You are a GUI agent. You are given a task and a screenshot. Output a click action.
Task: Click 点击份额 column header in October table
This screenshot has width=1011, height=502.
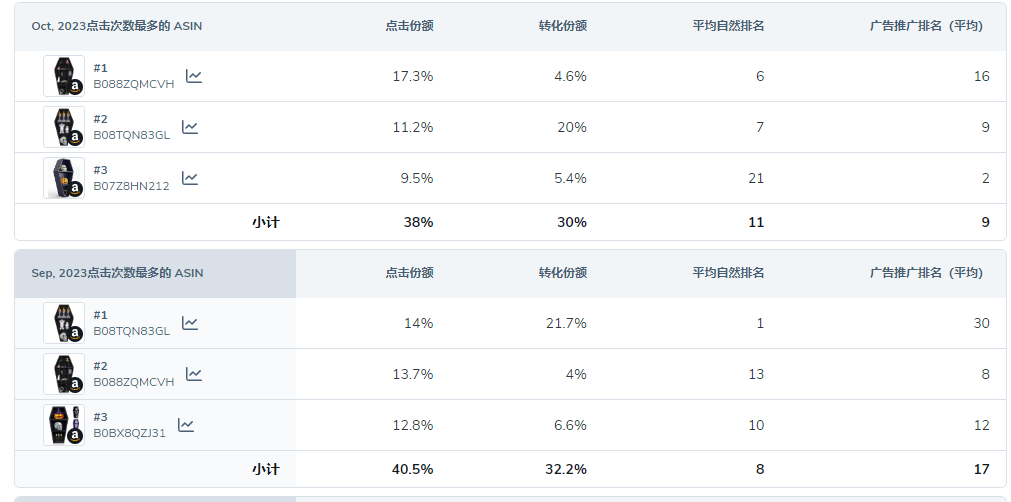(409, 26)
